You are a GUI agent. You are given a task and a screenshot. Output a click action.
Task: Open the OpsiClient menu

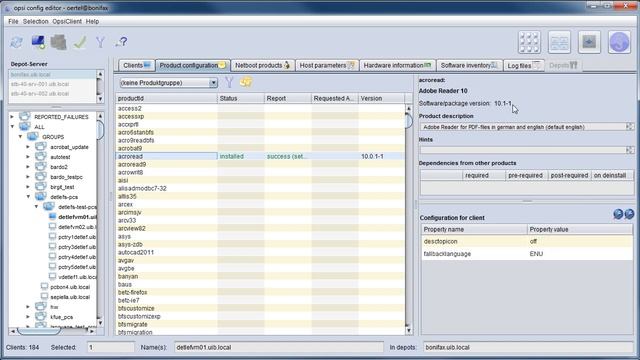click(x=67, y=21)
